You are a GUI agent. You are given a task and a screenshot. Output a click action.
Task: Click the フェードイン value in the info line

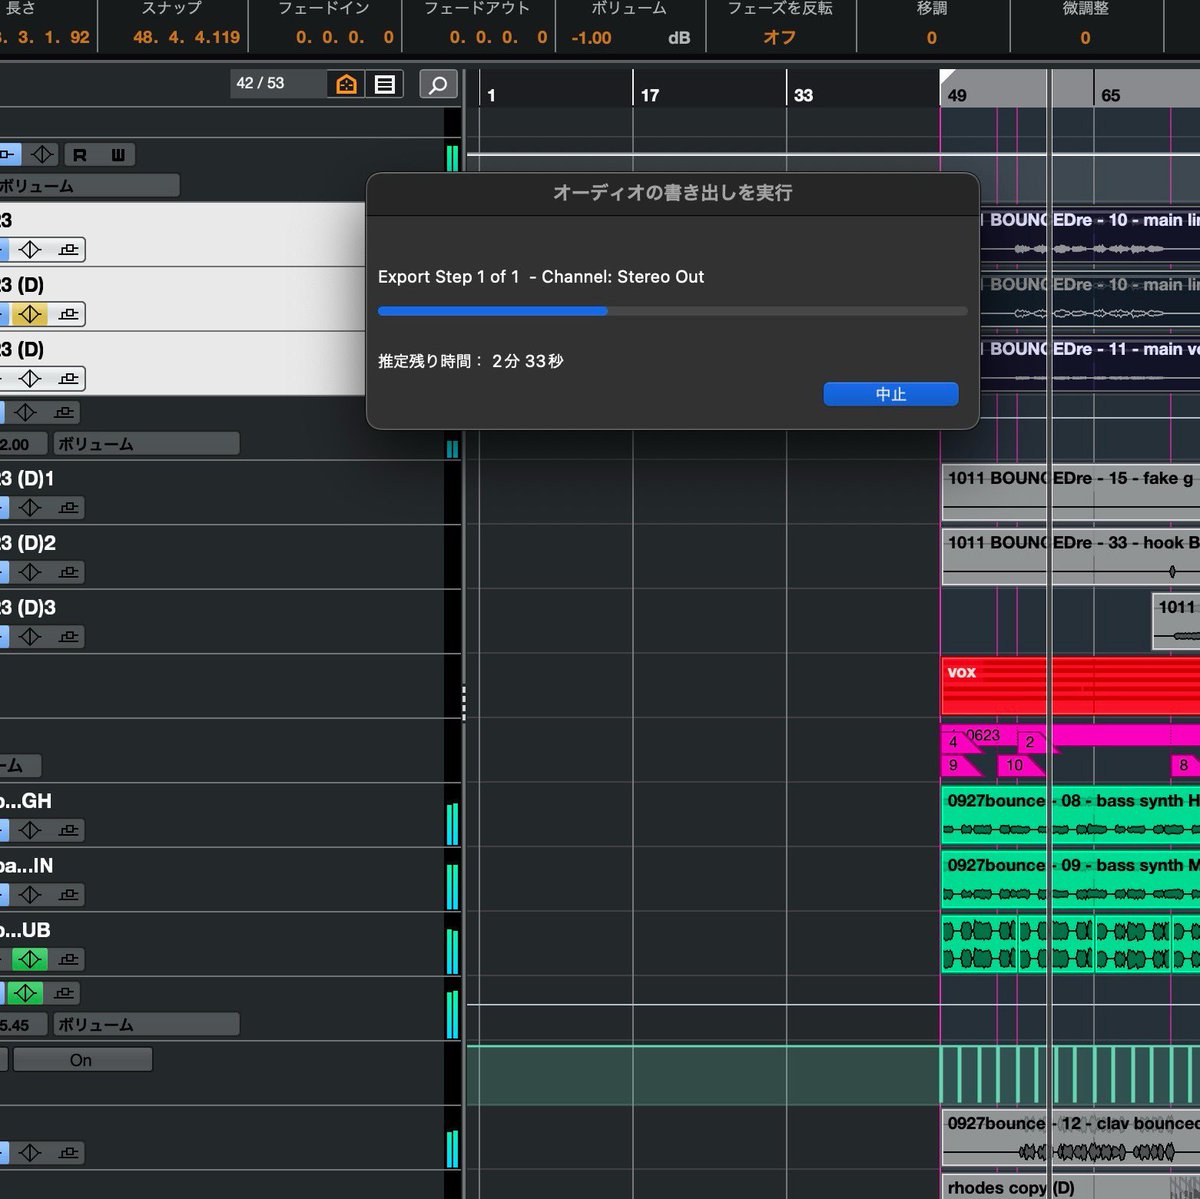[344, 37]
